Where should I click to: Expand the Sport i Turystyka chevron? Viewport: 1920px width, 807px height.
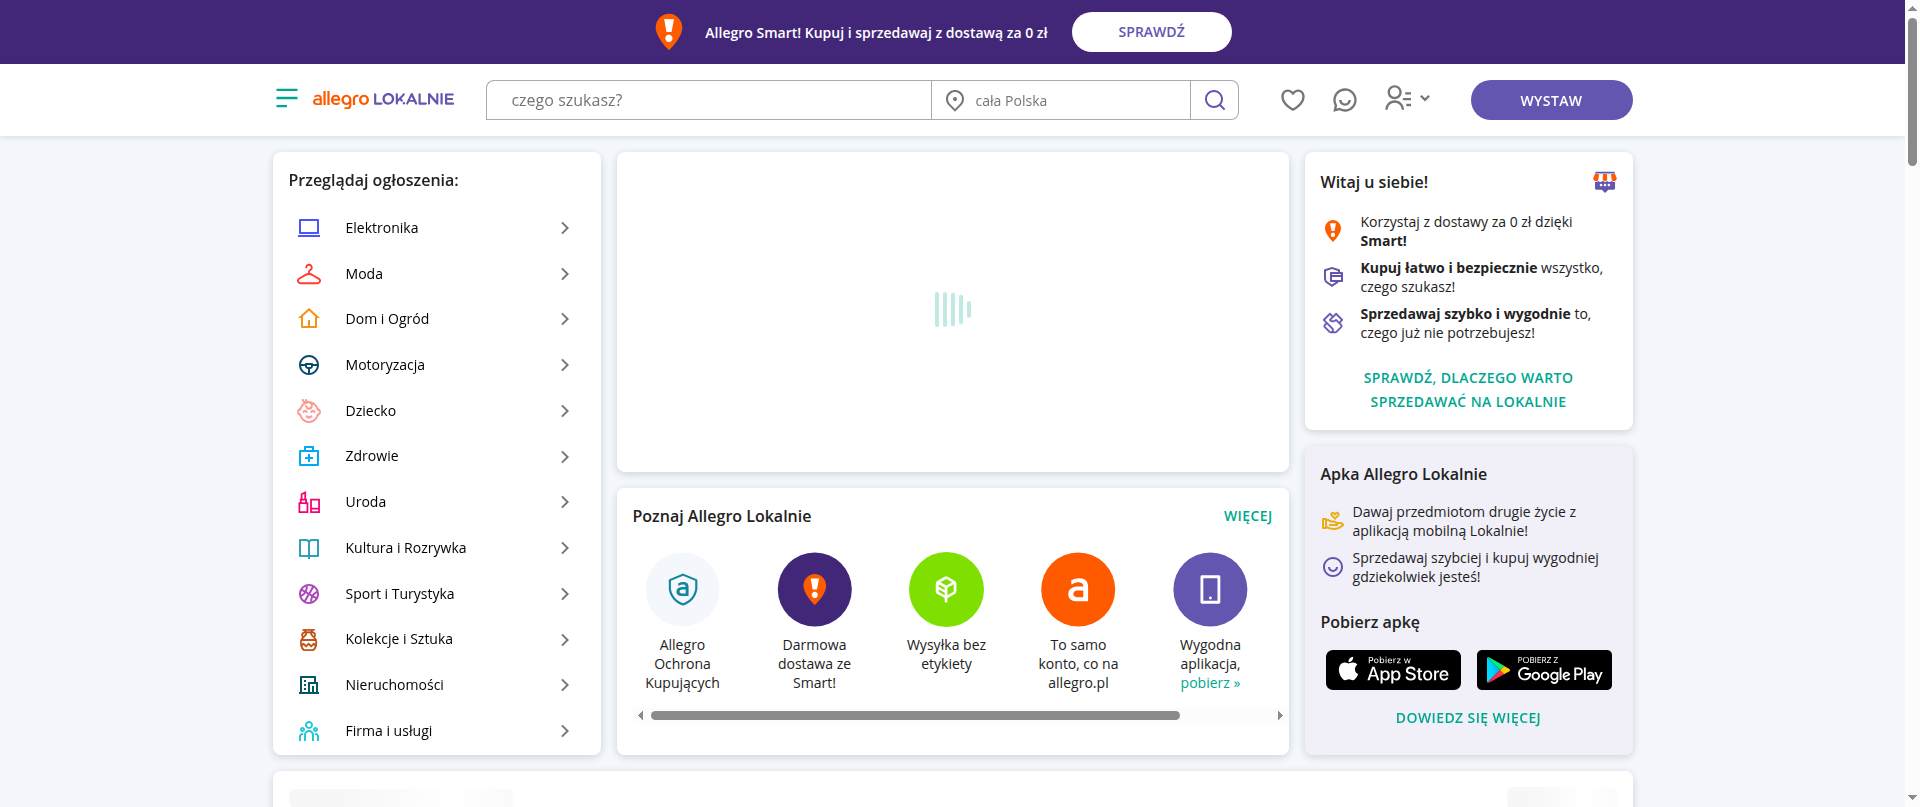[565, 594]
